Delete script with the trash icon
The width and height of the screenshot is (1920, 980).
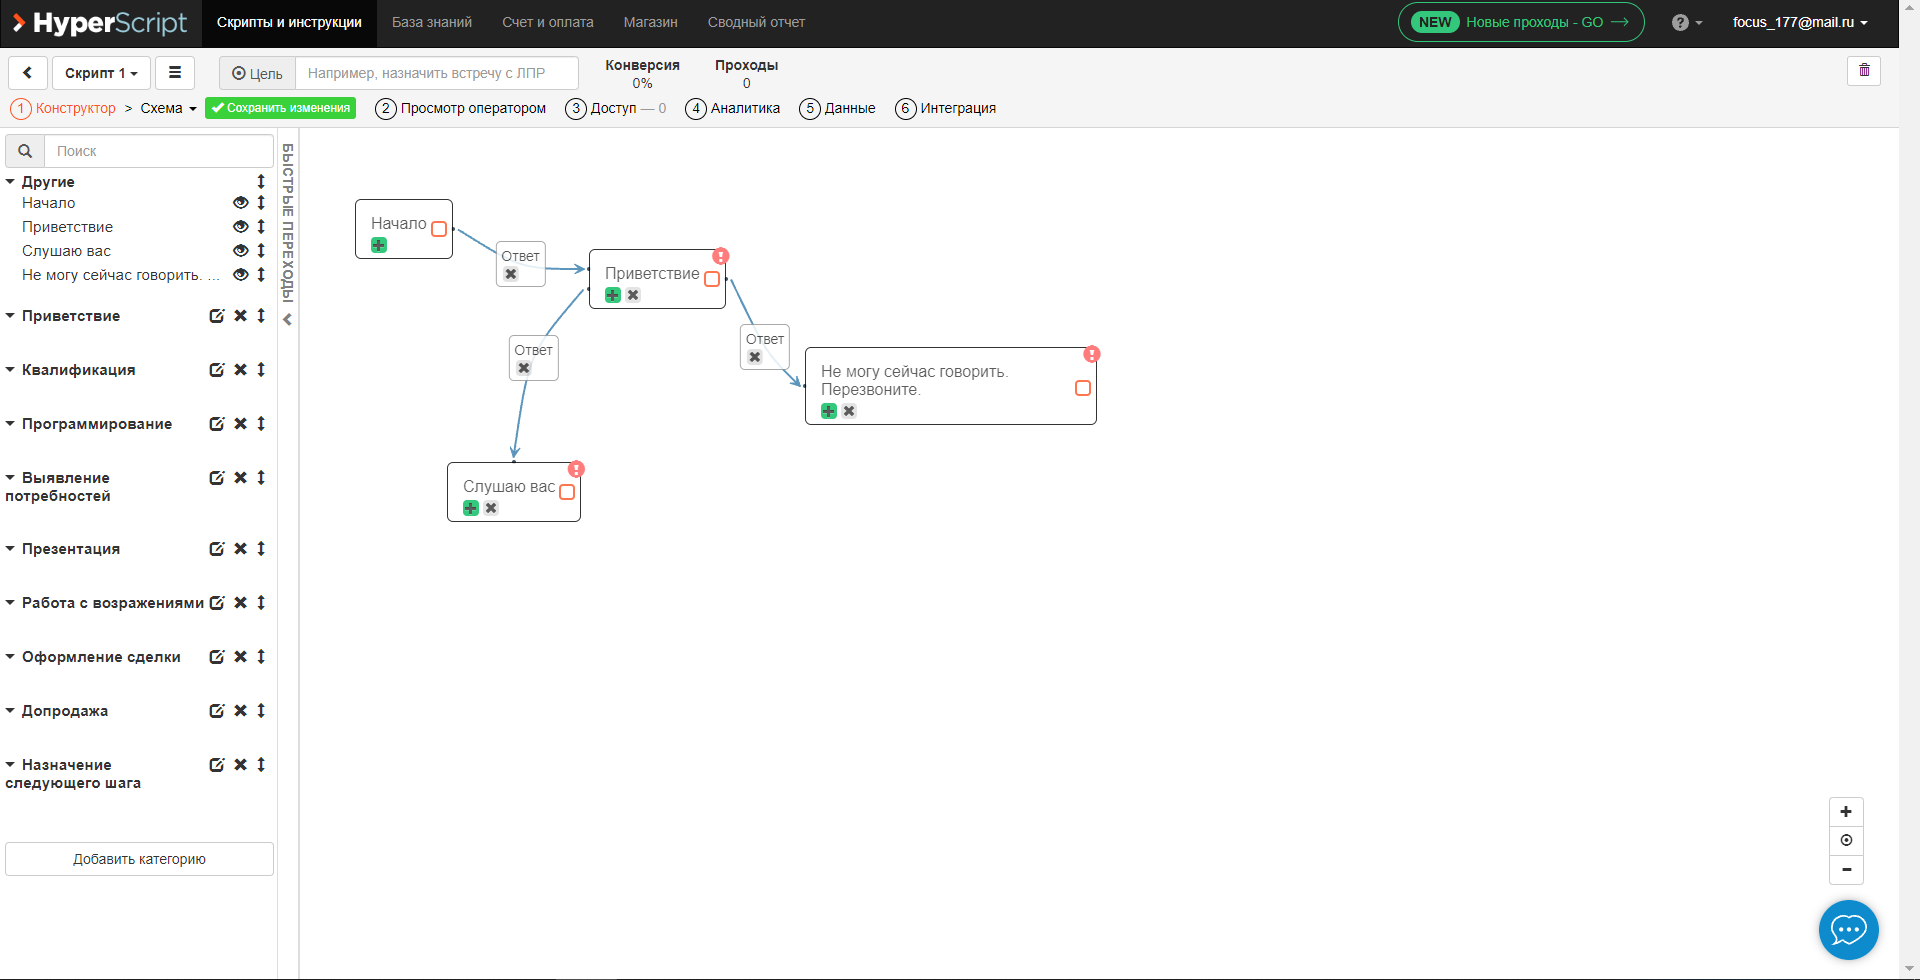[1864, 70]
